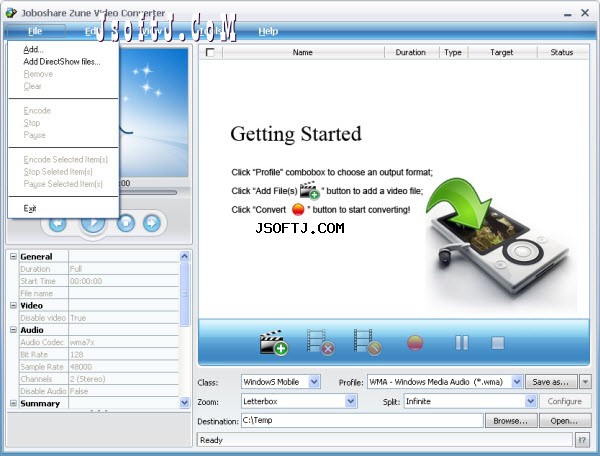
Task: Open the Help menu
Action: click(x=268, y=31)
